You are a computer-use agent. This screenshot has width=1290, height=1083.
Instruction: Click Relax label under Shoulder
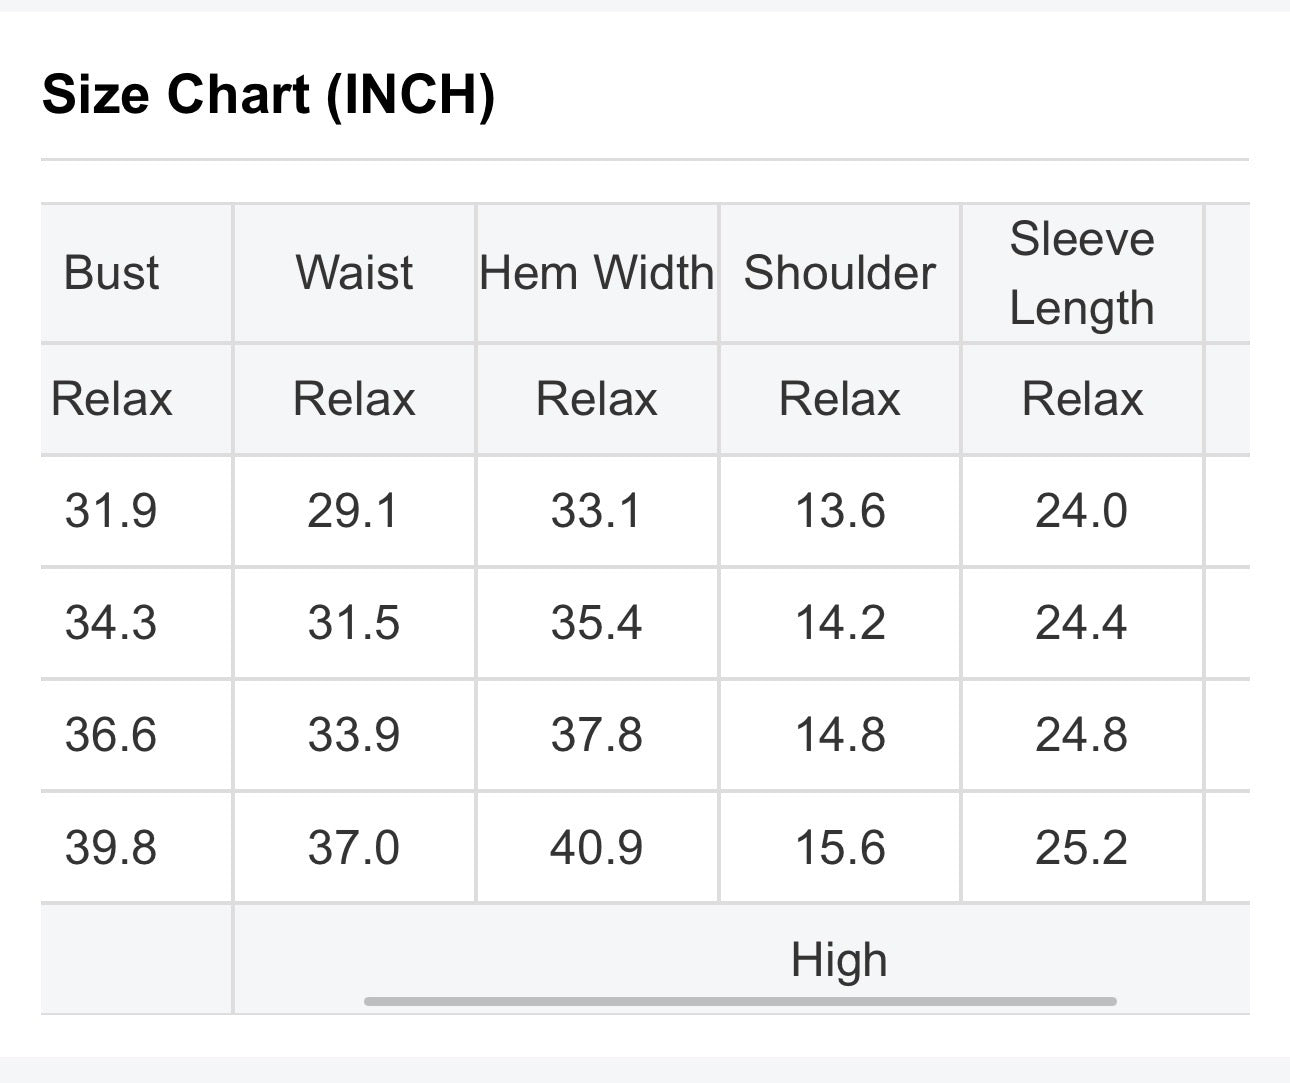[840, 399]
